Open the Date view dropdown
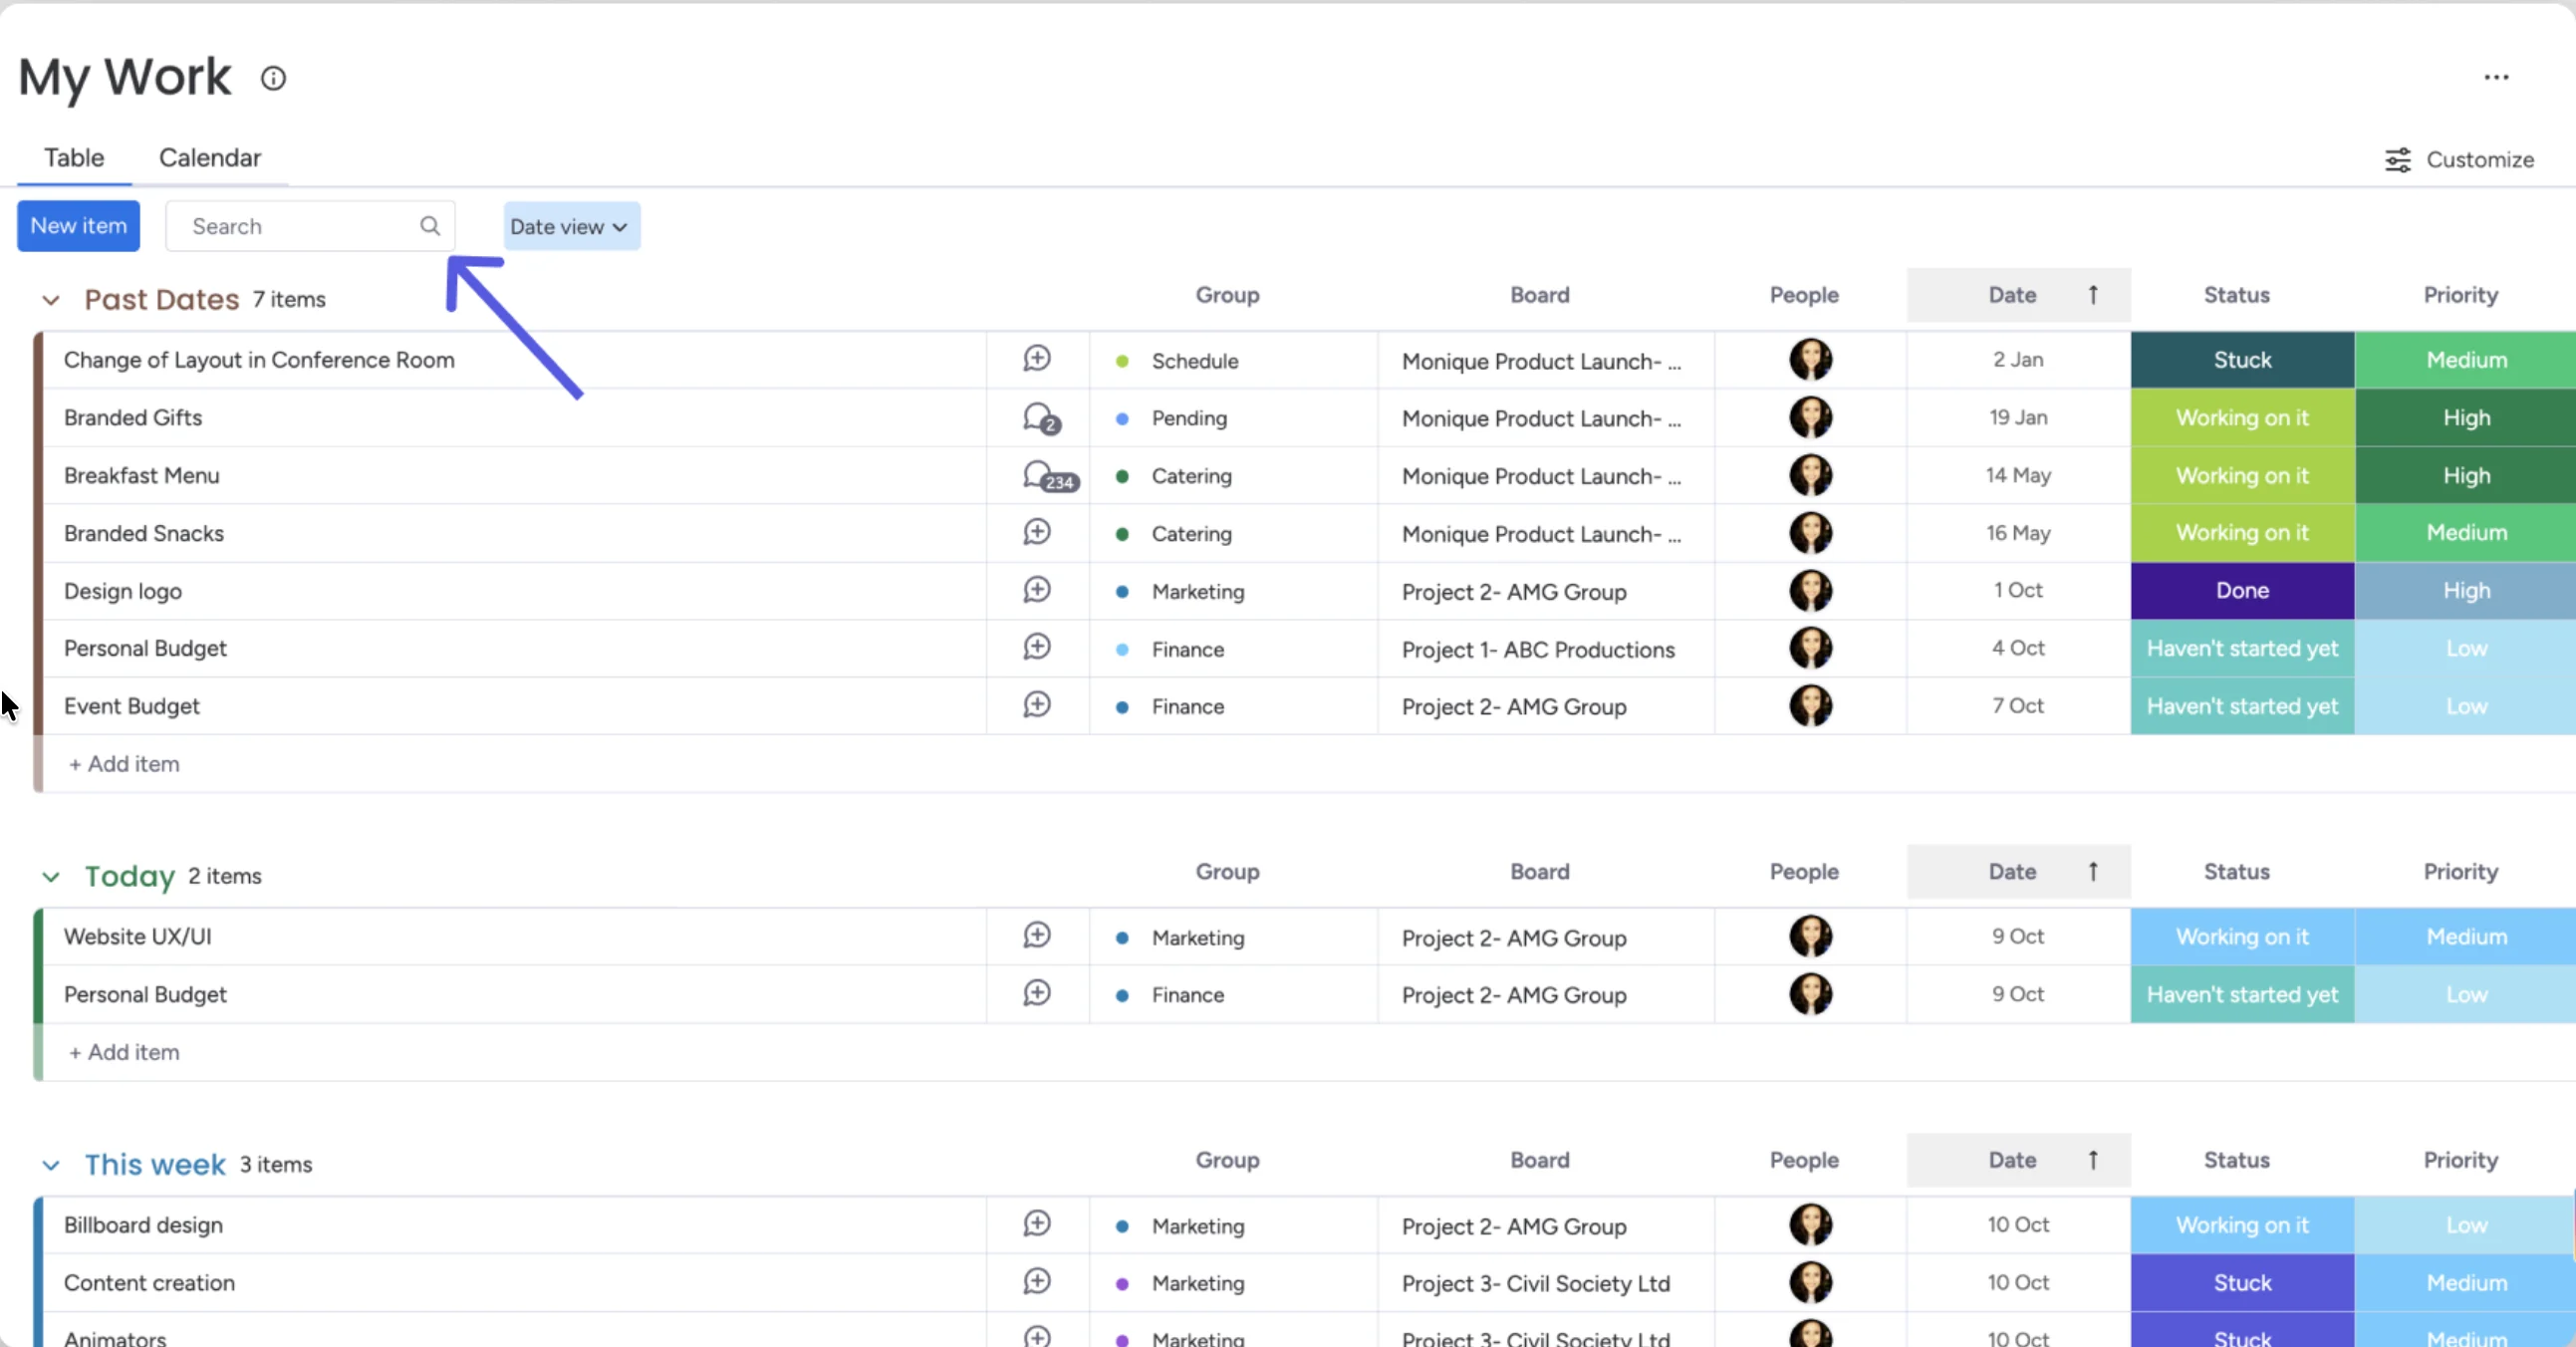Viewport: 2576px width, 1347px height. (x=571, y=227)
